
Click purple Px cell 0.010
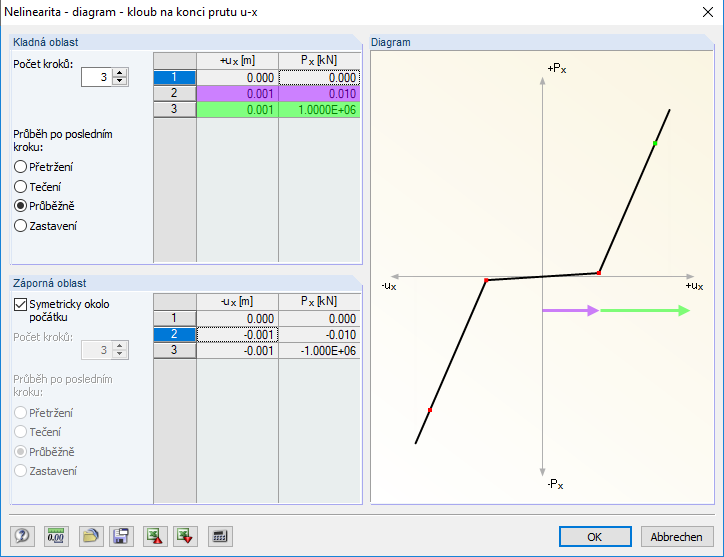(319, 94)
